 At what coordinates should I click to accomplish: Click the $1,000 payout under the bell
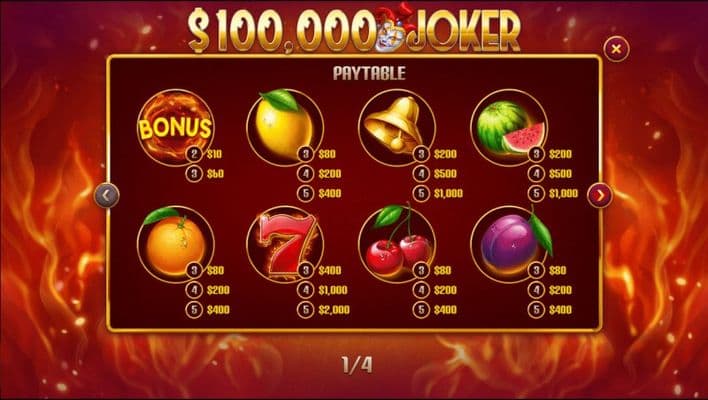click(448, 193)
